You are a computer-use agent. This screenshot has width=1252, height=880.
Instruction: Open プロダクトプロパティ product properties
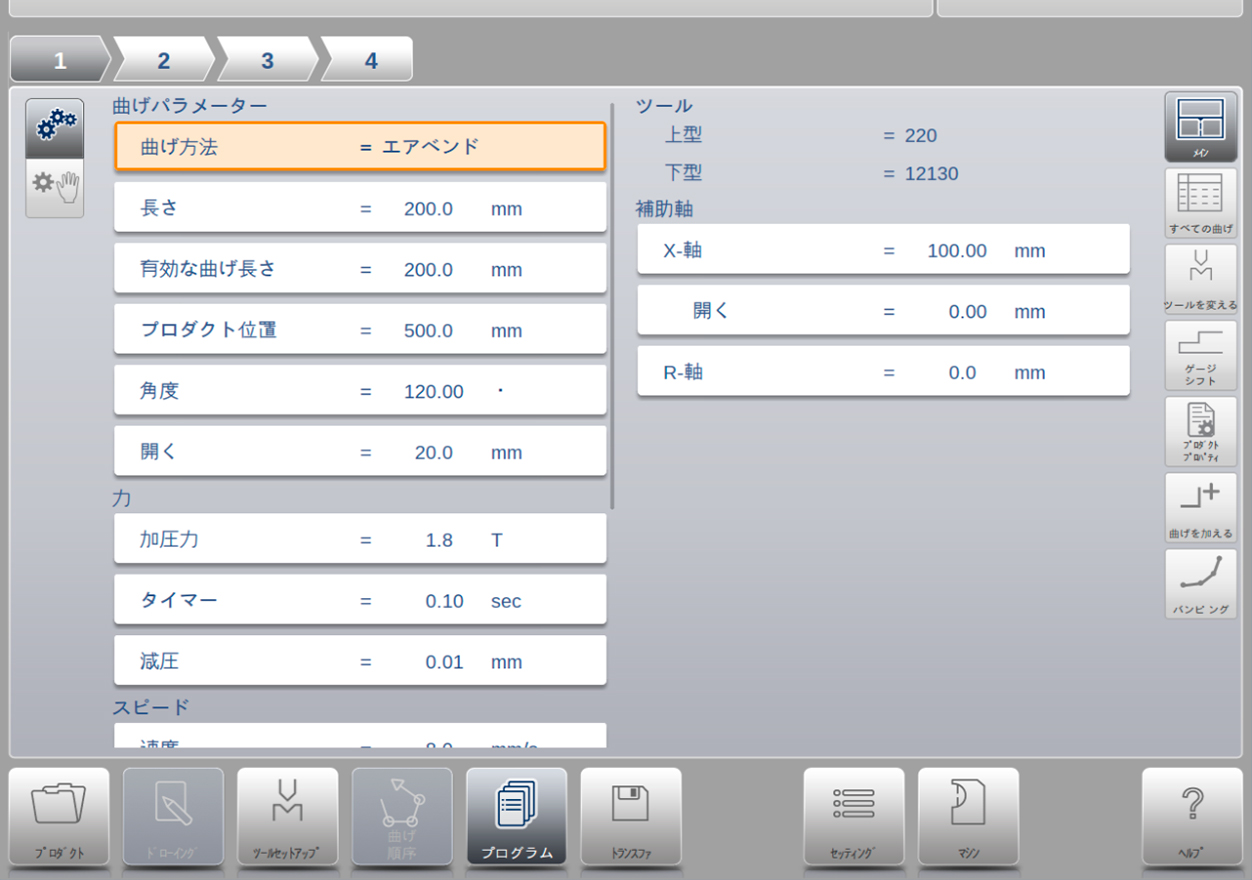(1200, 431)
